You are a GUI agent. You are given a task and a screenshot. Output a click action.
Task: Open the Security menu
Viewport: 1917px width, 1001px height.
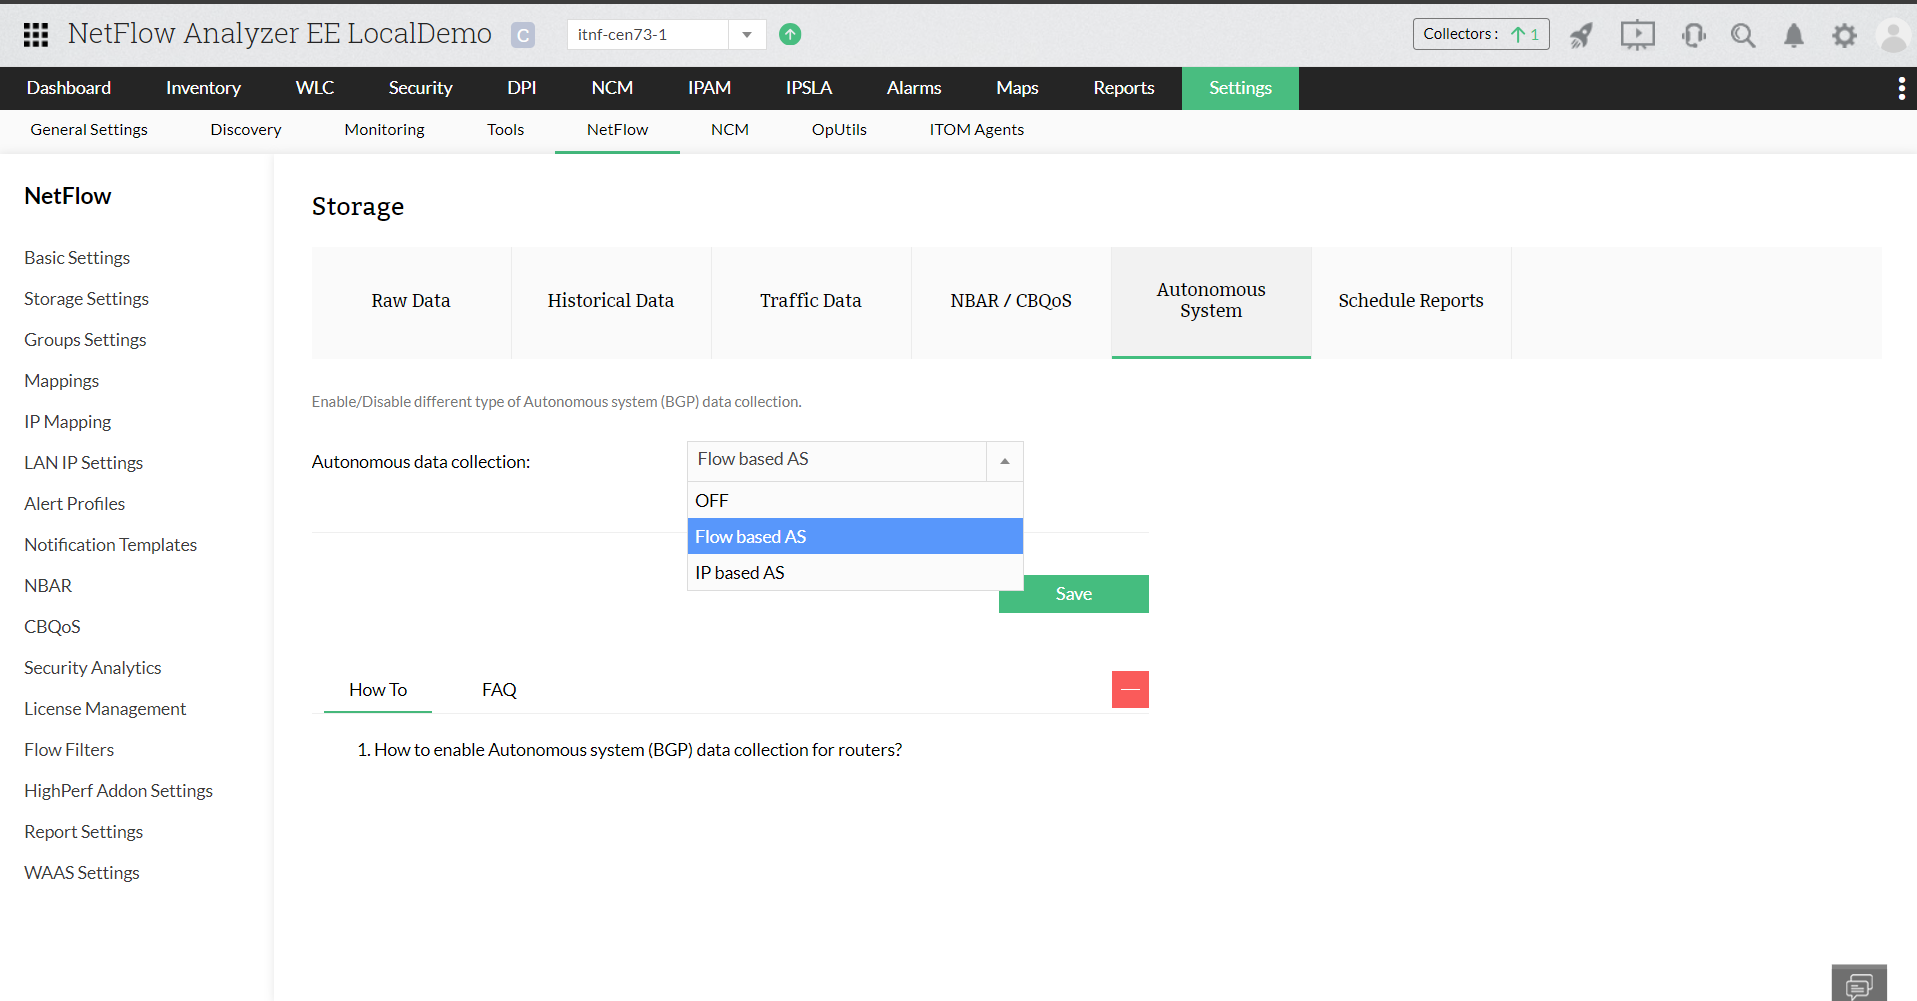tap(420, 88)
